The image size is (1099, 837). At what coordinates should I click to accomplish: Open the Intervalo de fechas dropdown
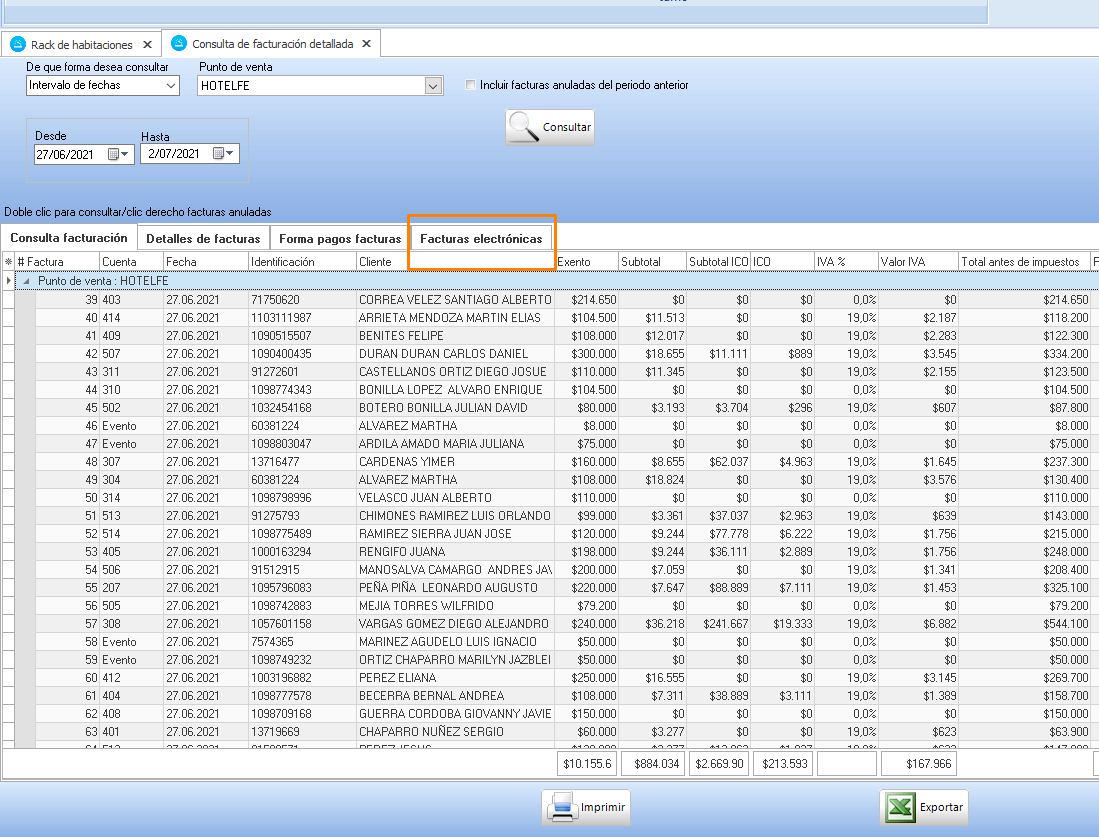(x=171, y=86)
